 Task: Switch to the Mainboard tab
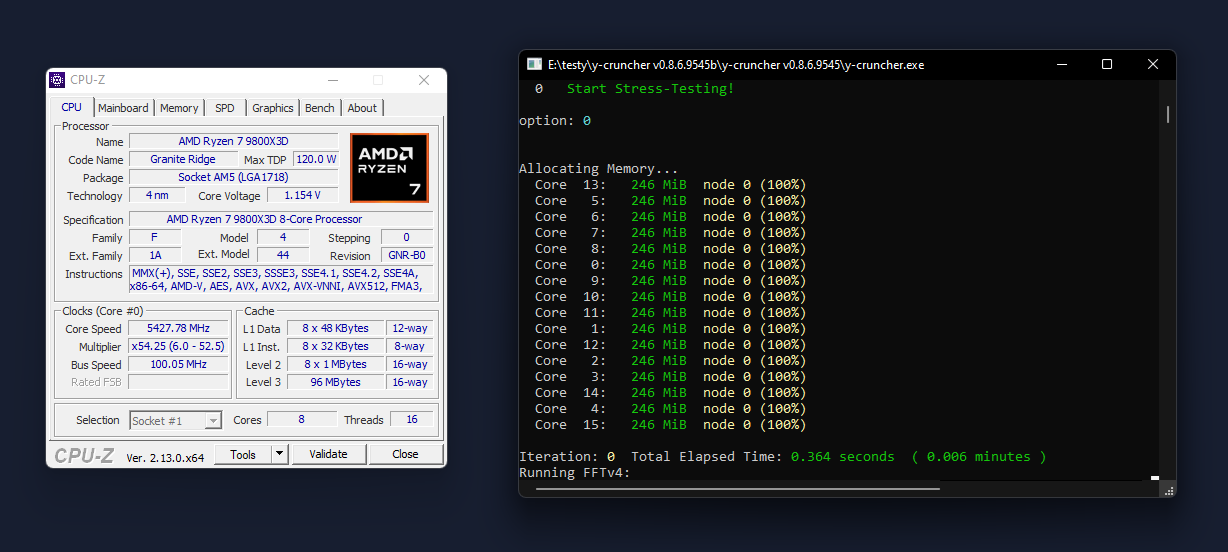point(123,108)
